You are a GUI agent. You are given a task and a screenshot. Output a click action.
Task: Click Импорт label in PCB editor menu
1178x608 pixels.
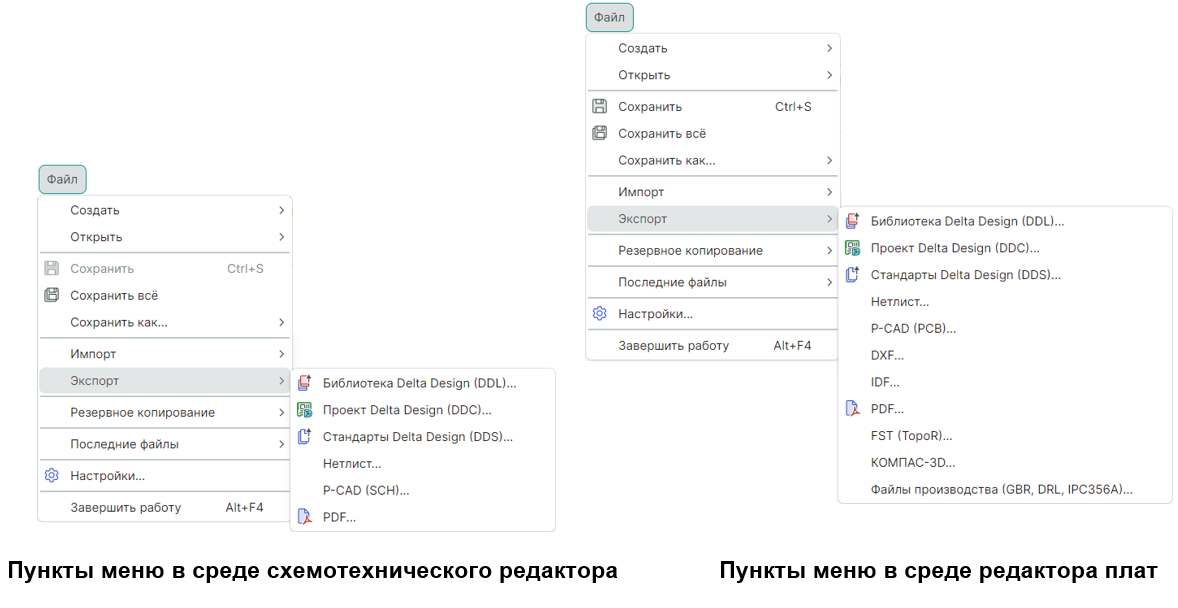pos(641,192)
